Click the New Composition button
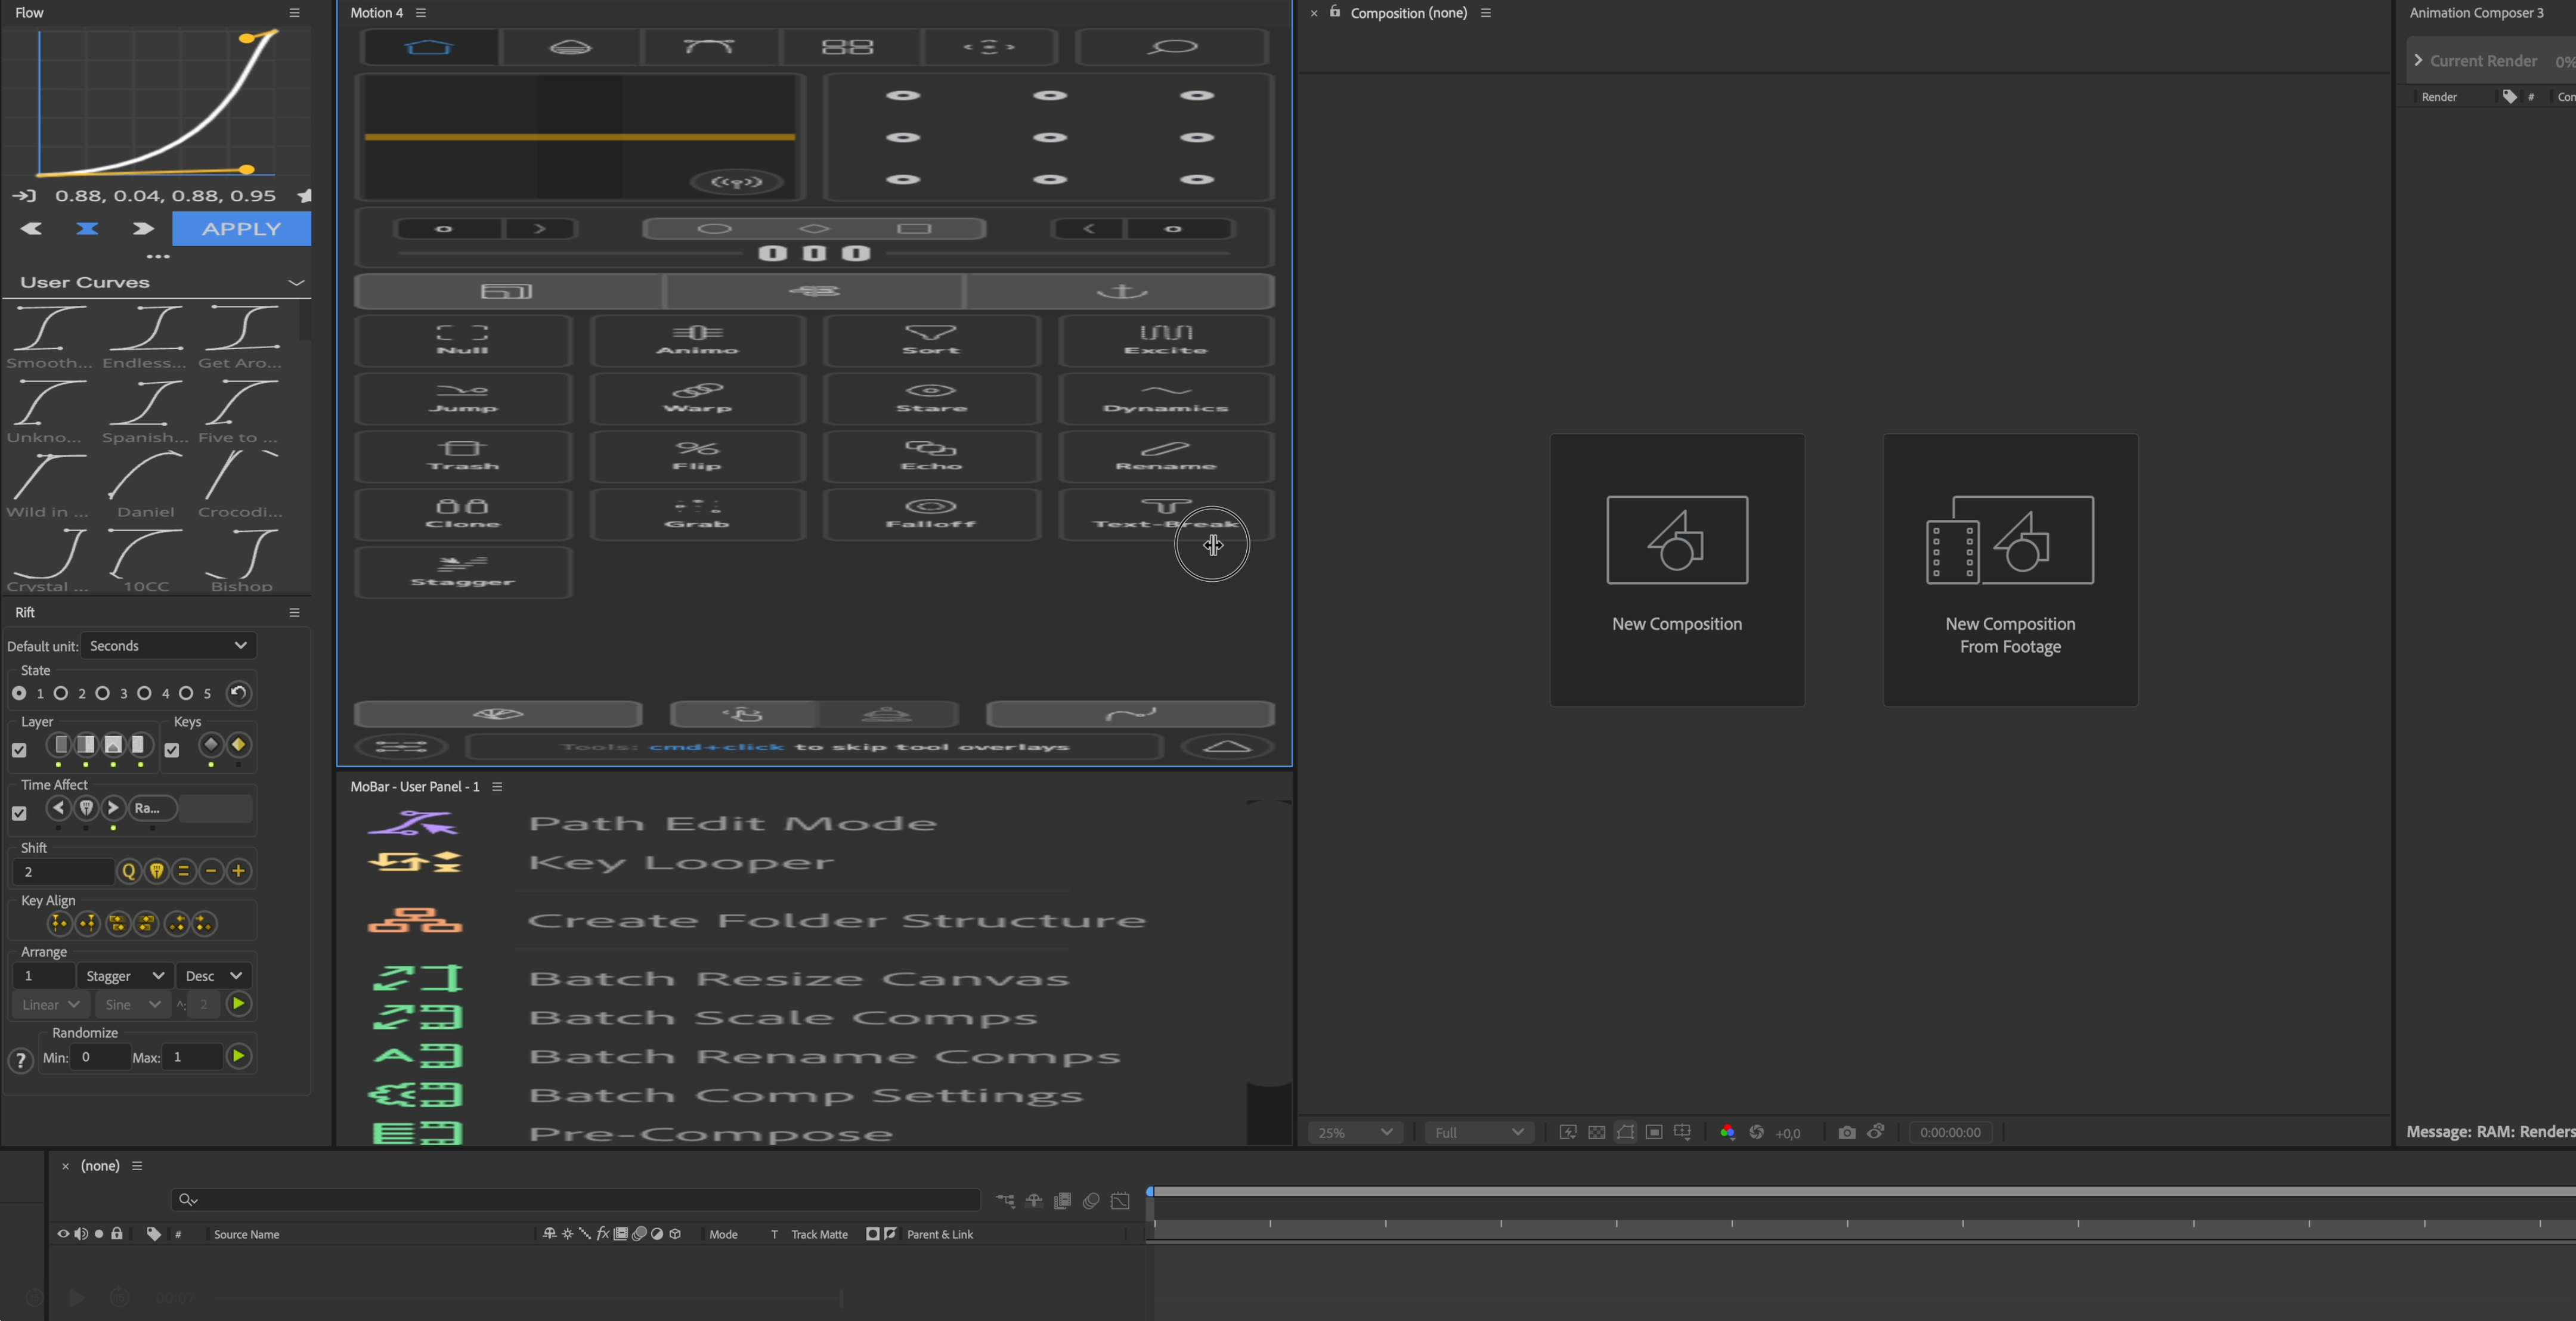This screenshot has width=2576, height=1321. (1676, 570)
